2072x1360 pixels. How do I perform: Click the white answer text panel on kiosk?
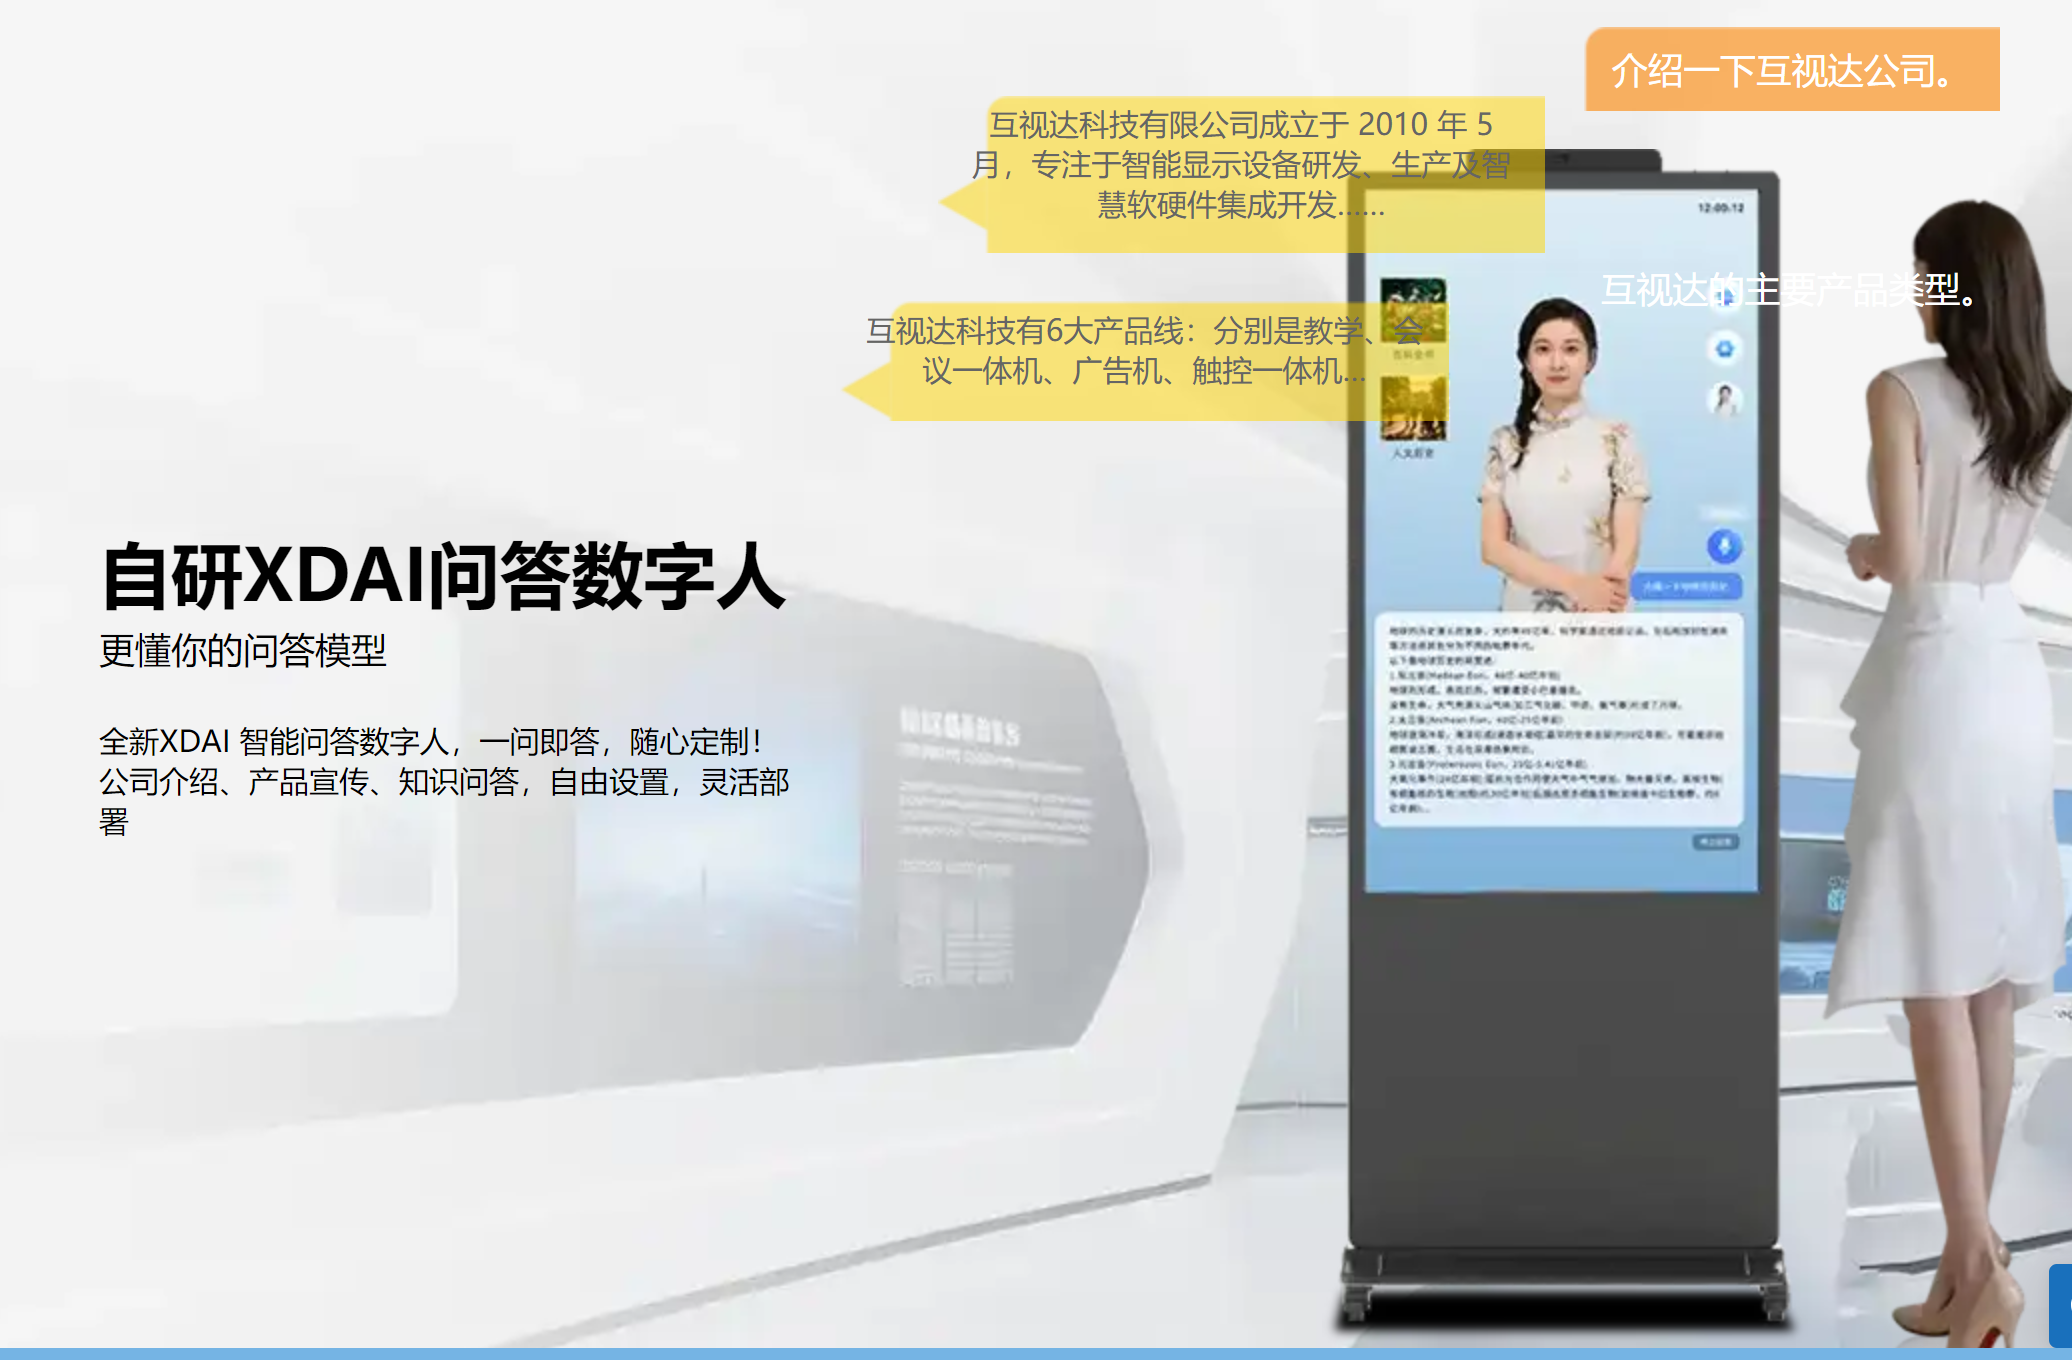pyautogui.click(x=1558, y=718)
